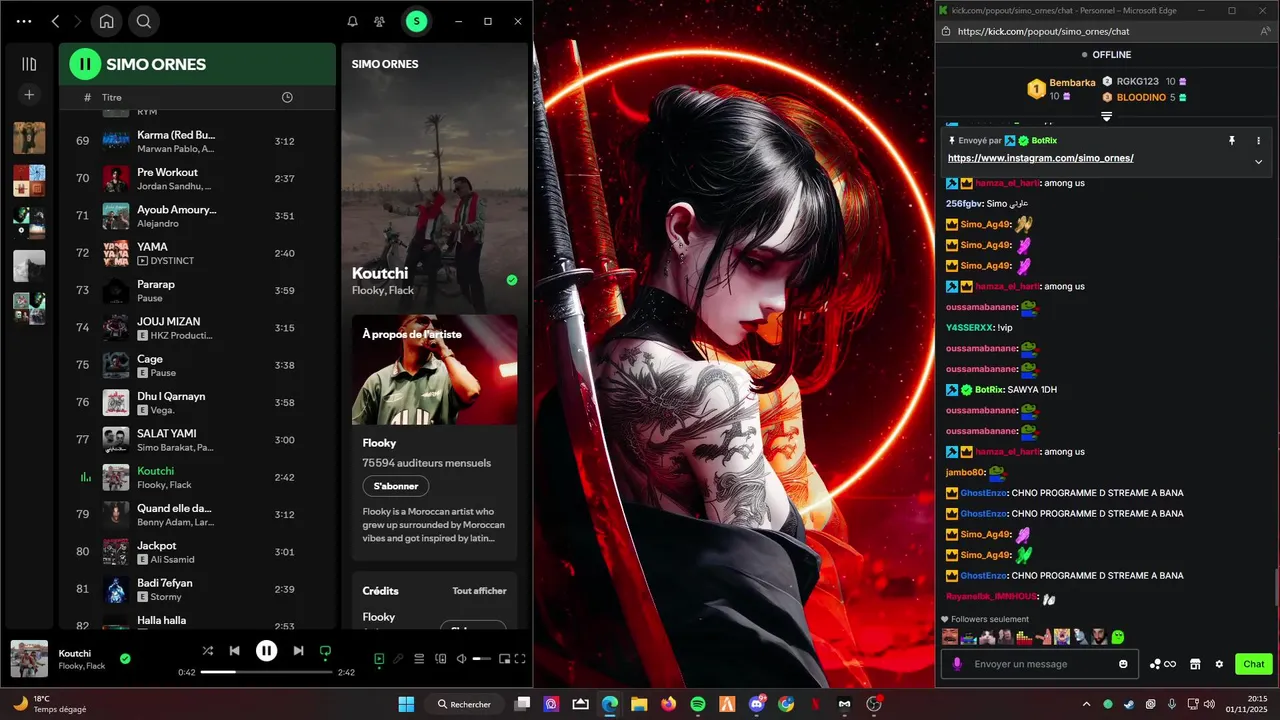Skip to previous track
The height and width of the screenshot is (720, 1280).
234,651
